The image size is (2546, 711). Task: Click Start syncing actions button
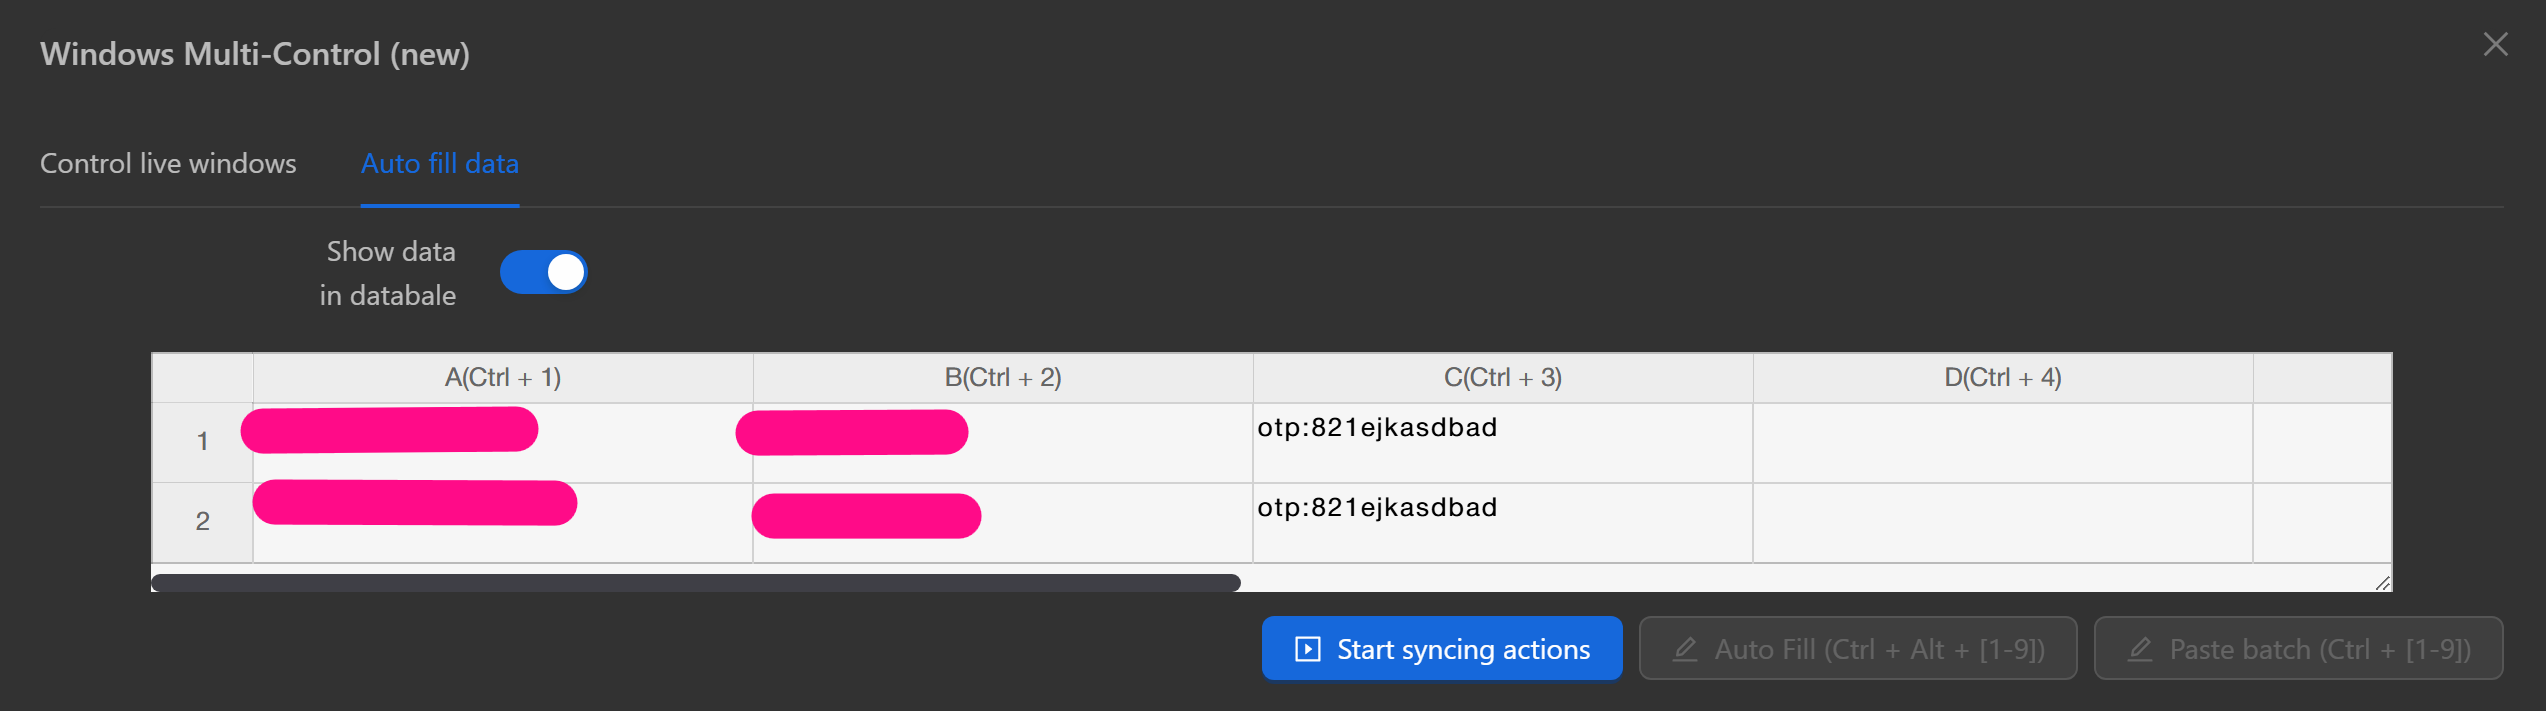(1441, 649)
